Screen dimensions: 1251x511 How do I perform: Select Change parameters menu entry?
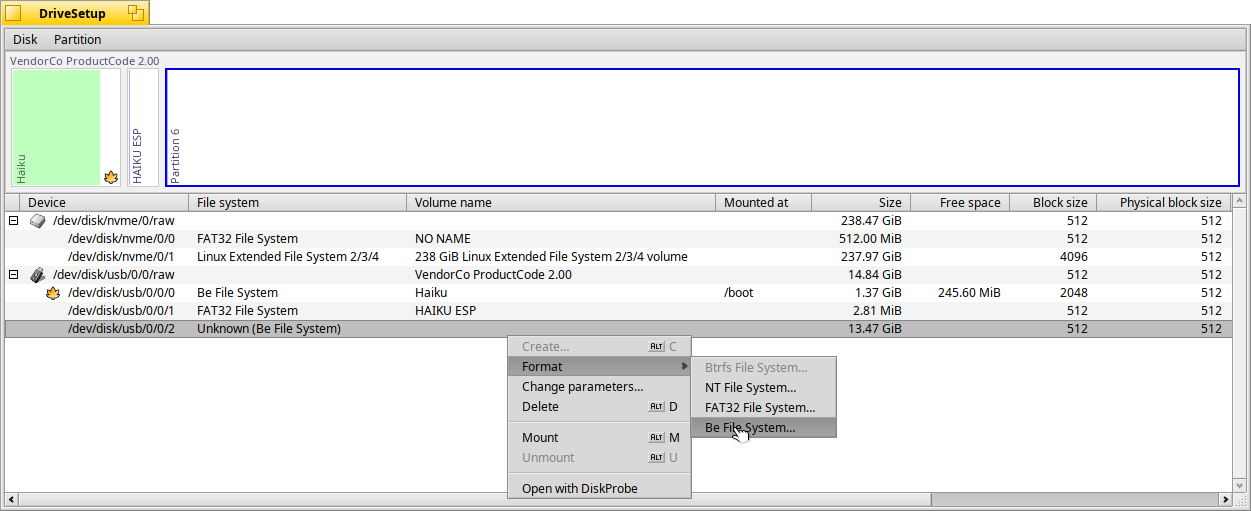582,387
